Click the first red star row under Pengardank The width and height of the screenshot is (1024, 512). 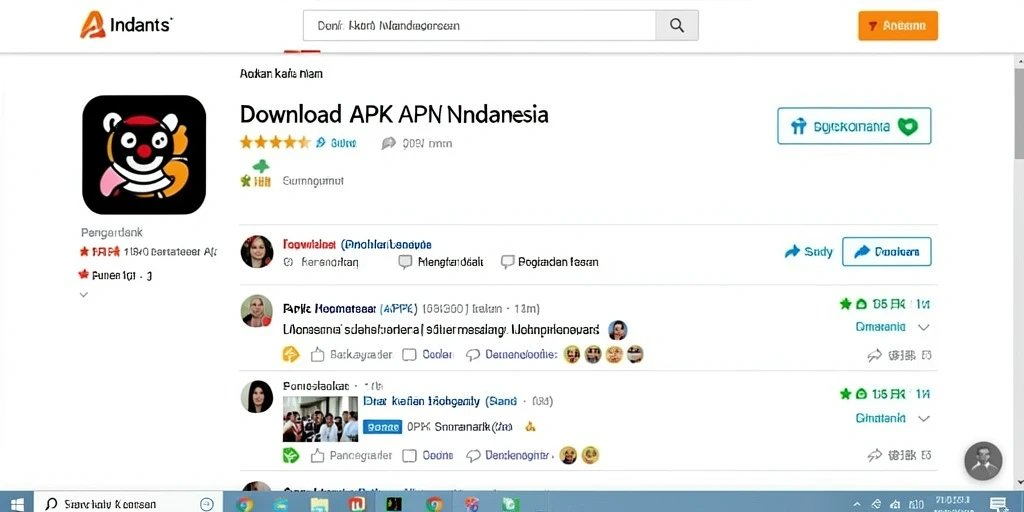[x=148, y=251]
